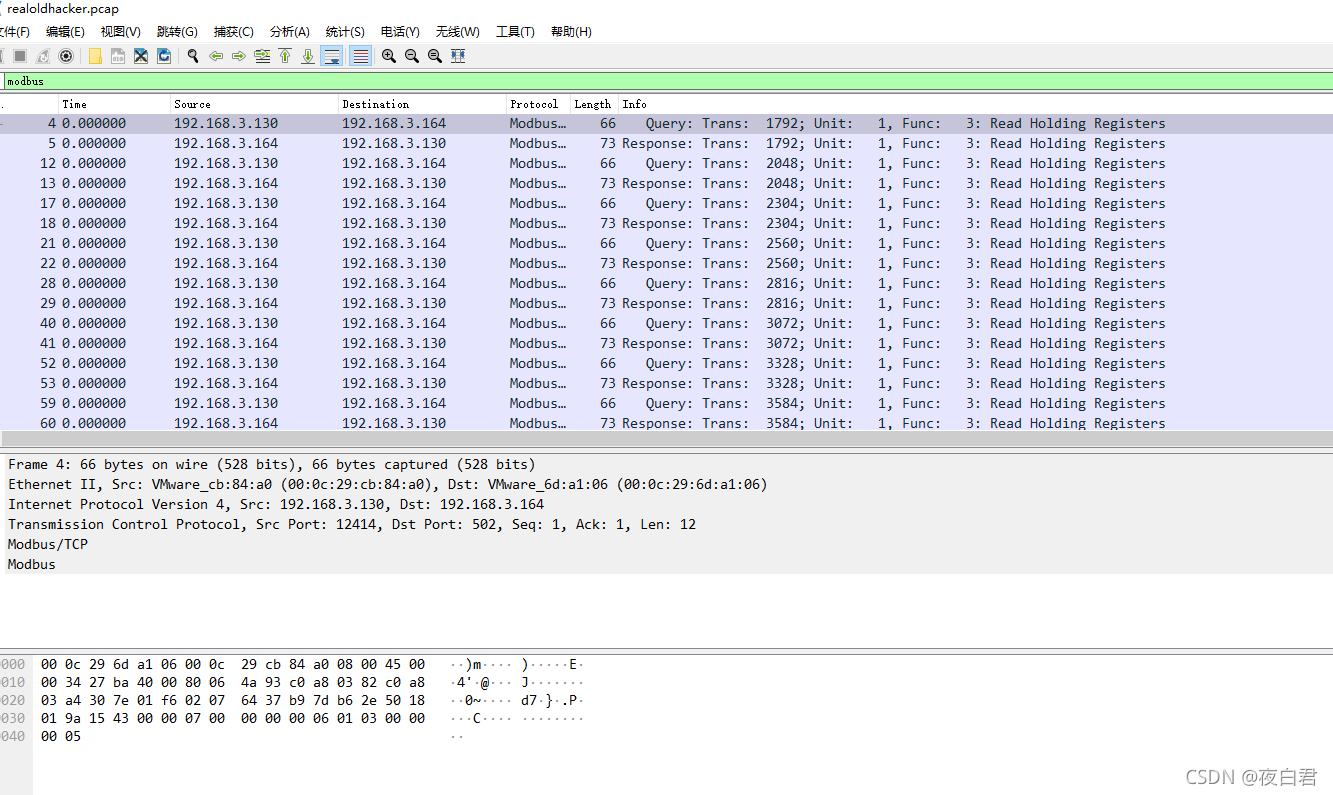
Task: Jump to the first packet icon
Action: pyautogui.click(x=285, y=56)
